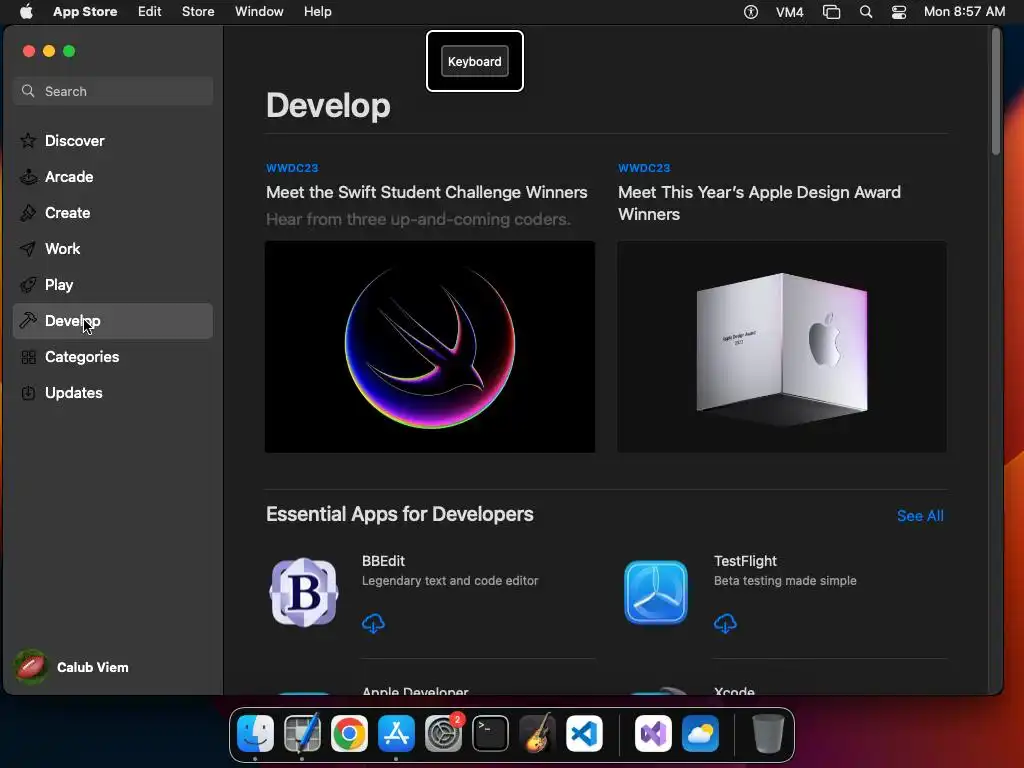
Task: Go to Discover in sidebar
Action: pyautogui.click(x=113, y=140)
